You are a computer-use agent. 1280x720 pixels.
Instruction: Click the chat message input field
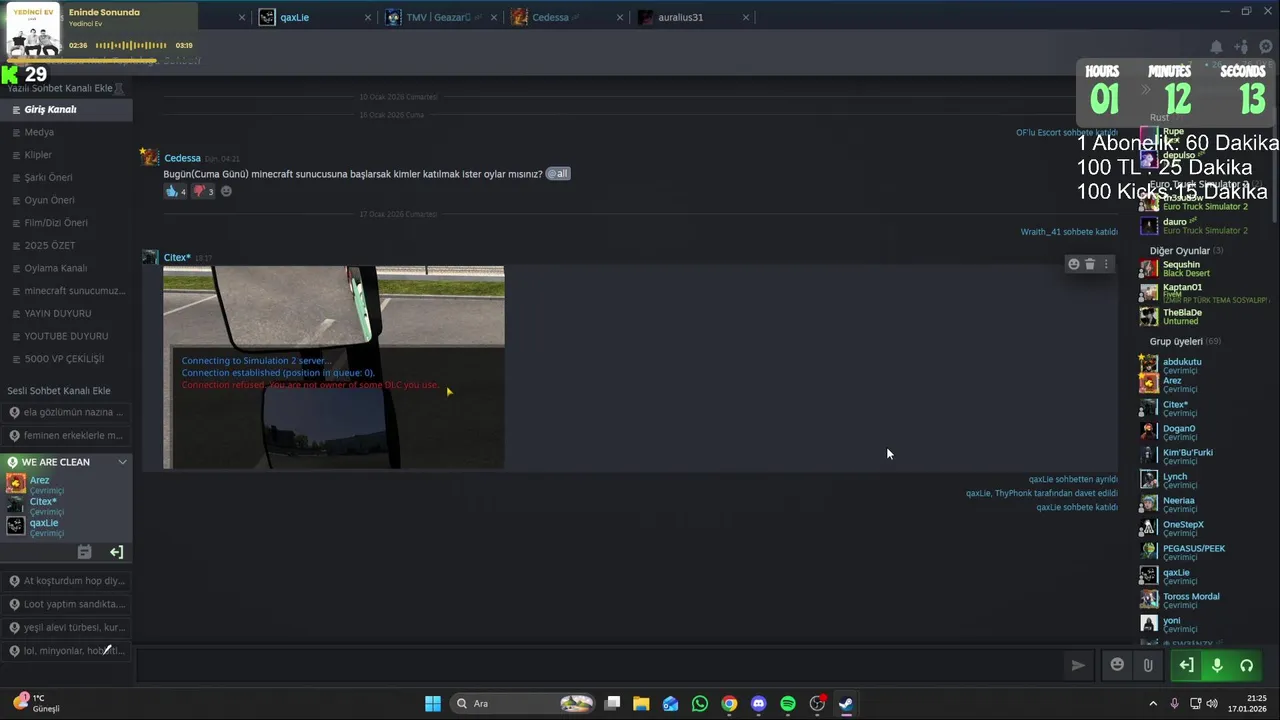600,665
